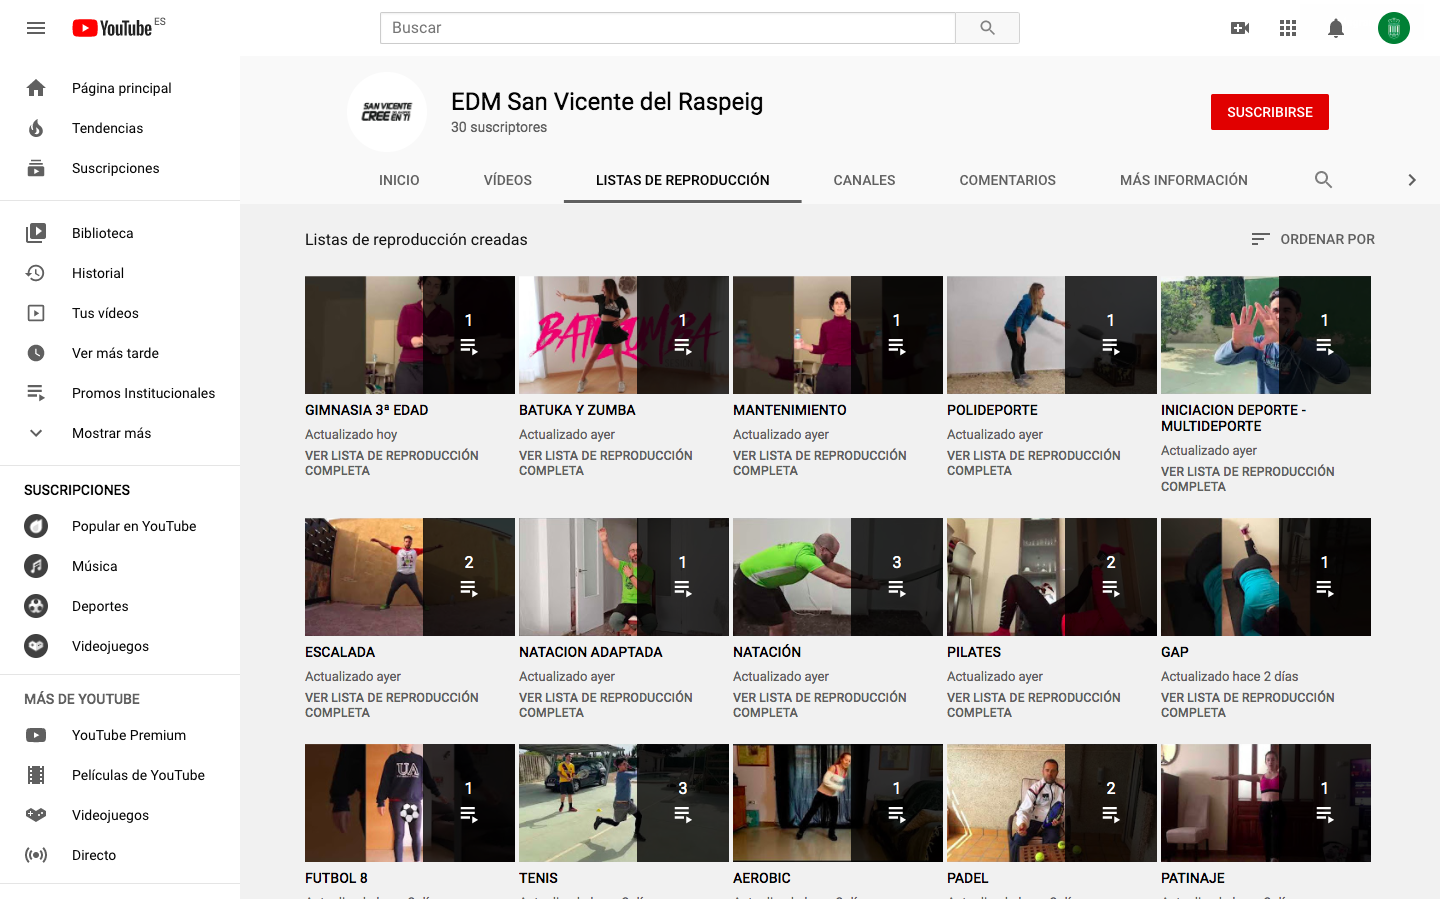
Task: View full playlist for BATUKA Y ZUMBA
Action: pyautogui.click(x=606, y=463)
